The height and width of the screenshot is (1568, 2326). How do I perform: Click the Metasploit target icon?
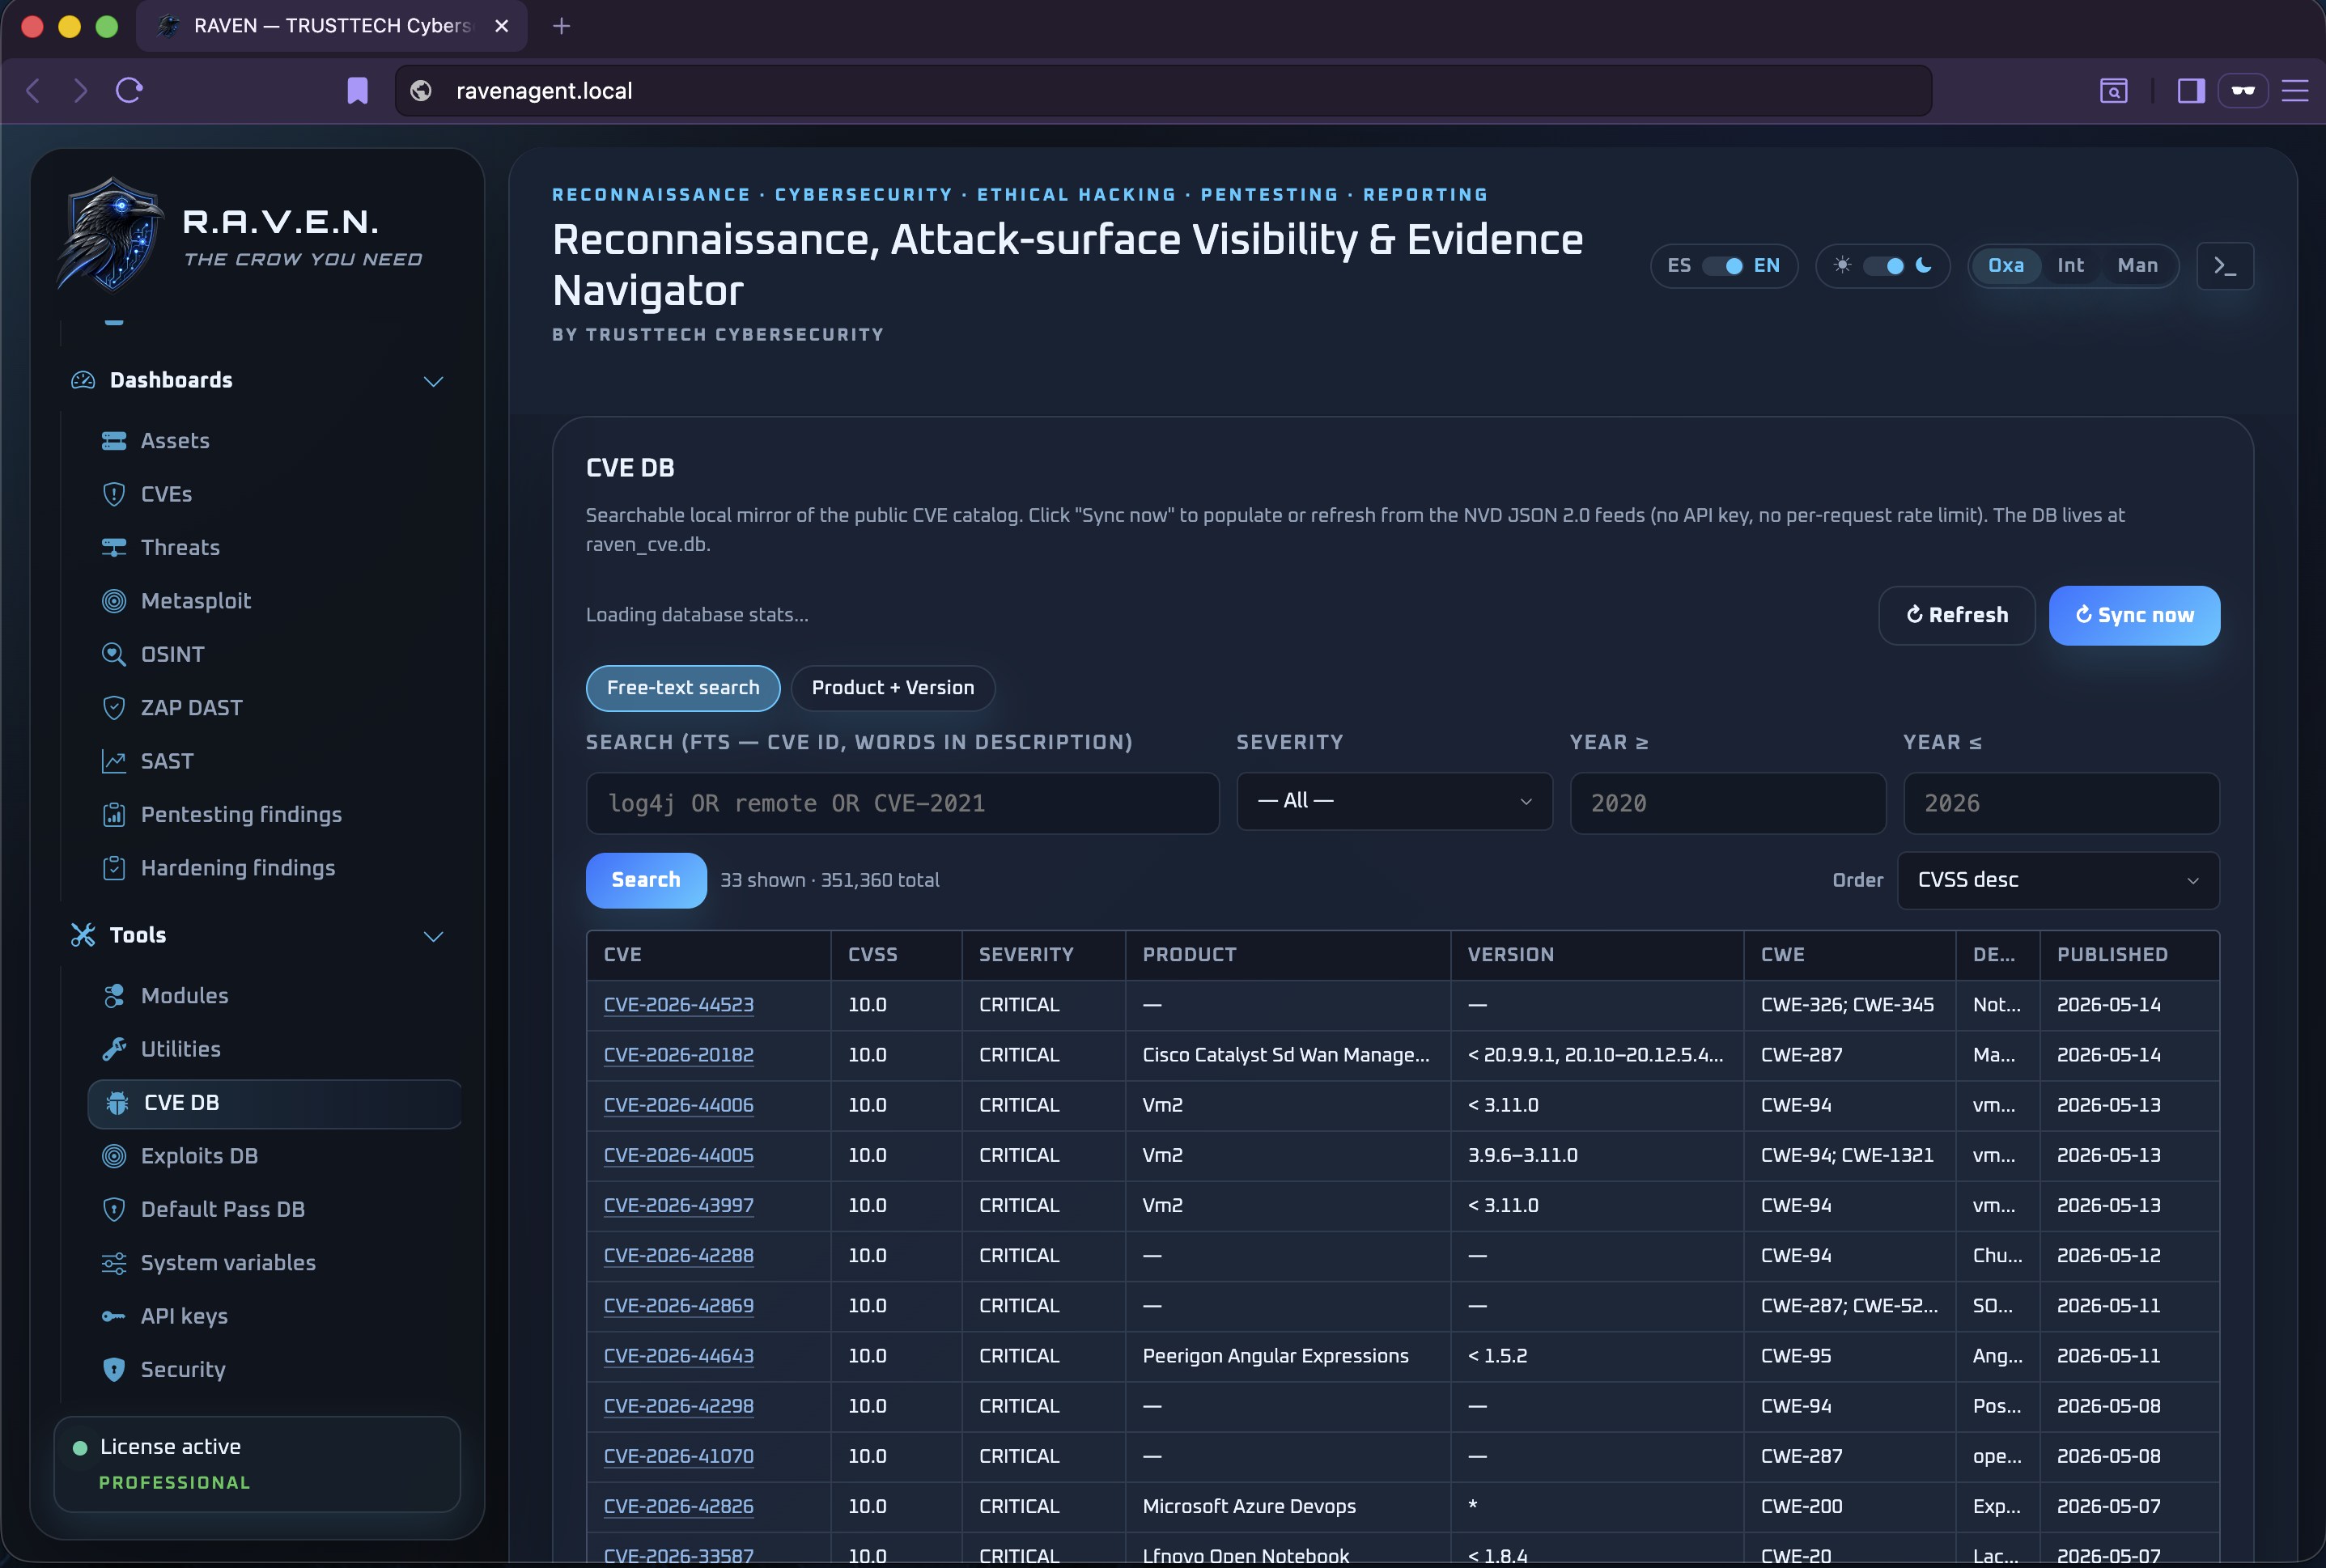114,601
